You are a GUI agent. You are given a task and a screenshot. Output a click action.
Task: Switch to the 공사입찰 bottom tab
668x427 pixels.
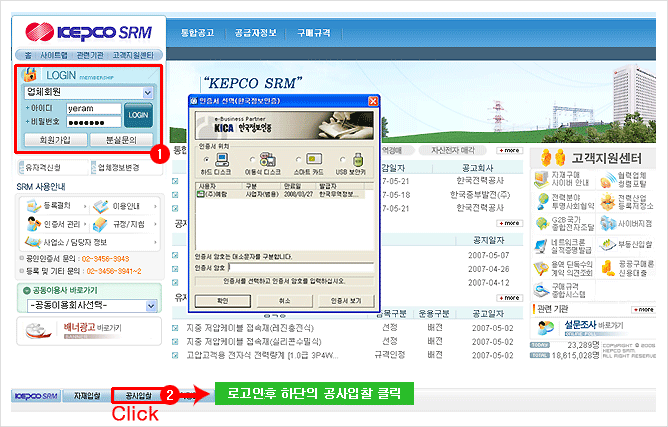point(138,396)
